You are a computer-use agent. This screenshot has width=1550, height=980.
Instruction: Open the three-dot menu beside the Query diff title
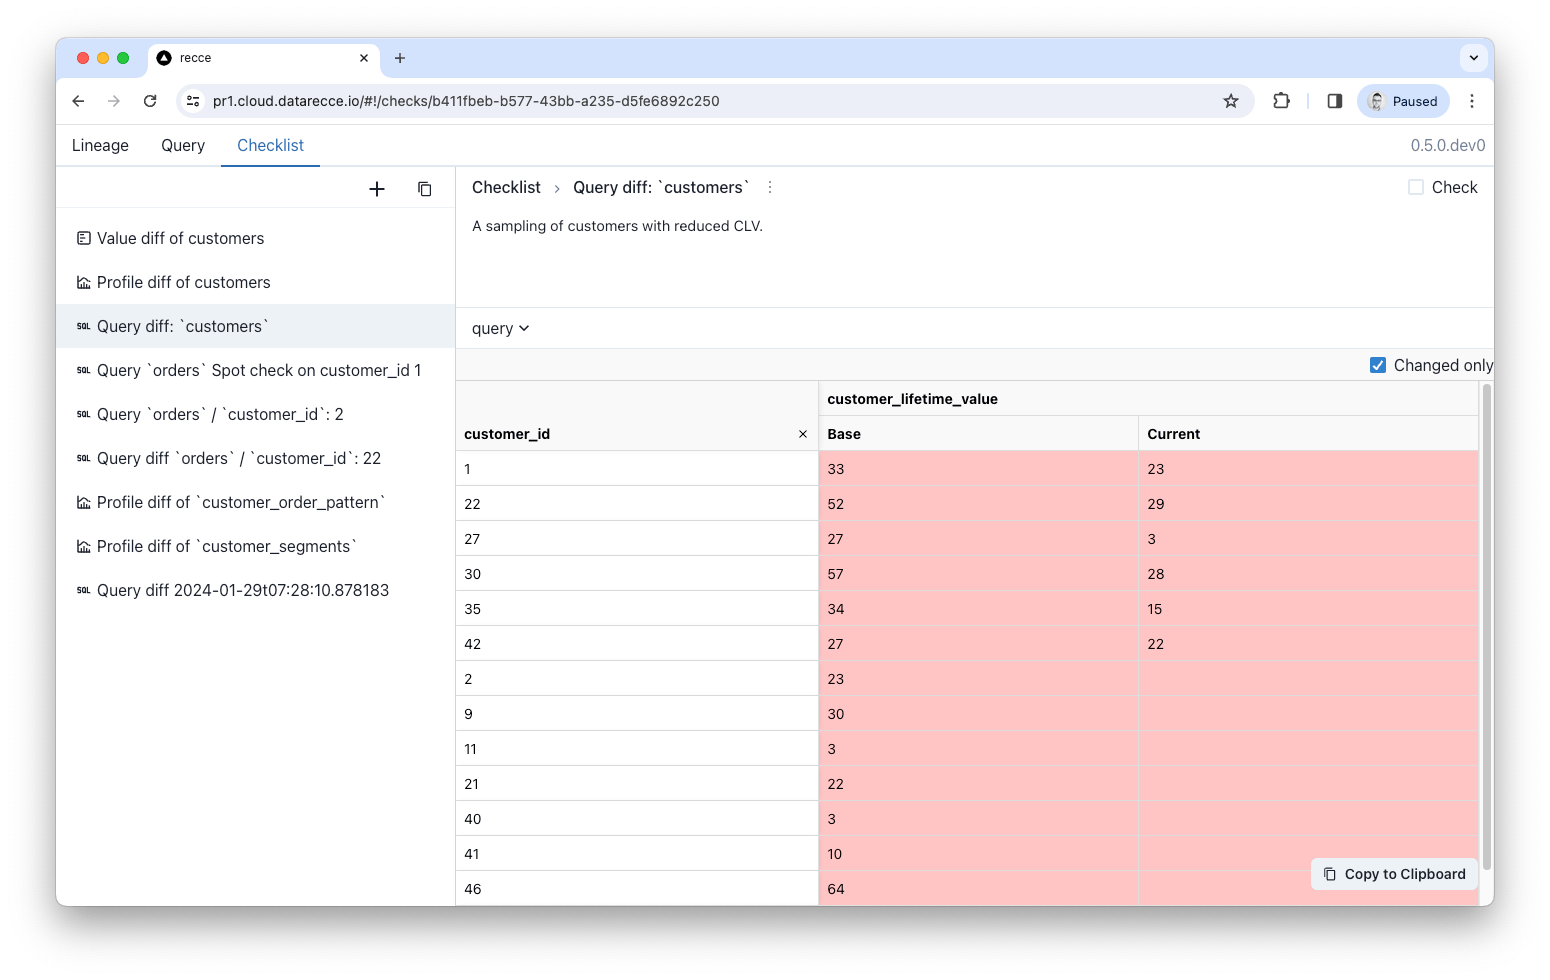769,188
